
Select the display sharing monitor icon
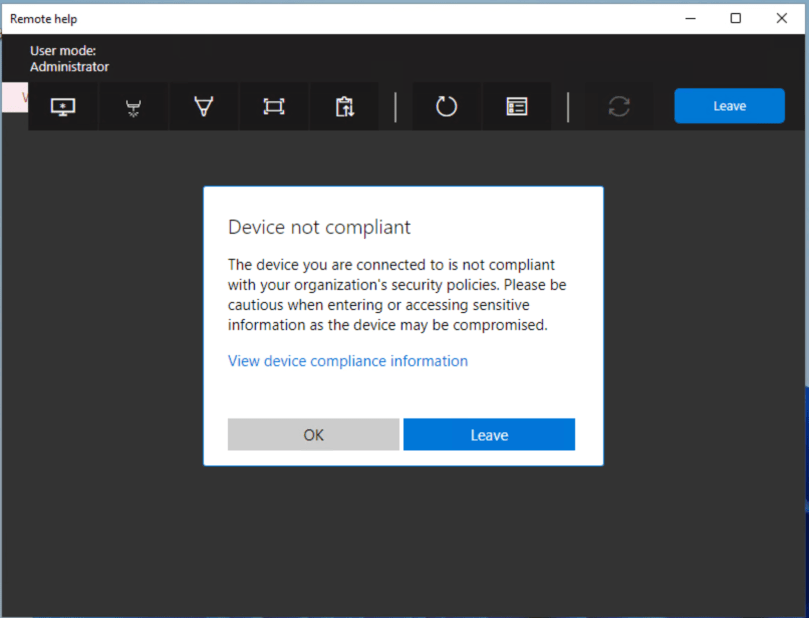pyautogui.click(x=63, y=106)
